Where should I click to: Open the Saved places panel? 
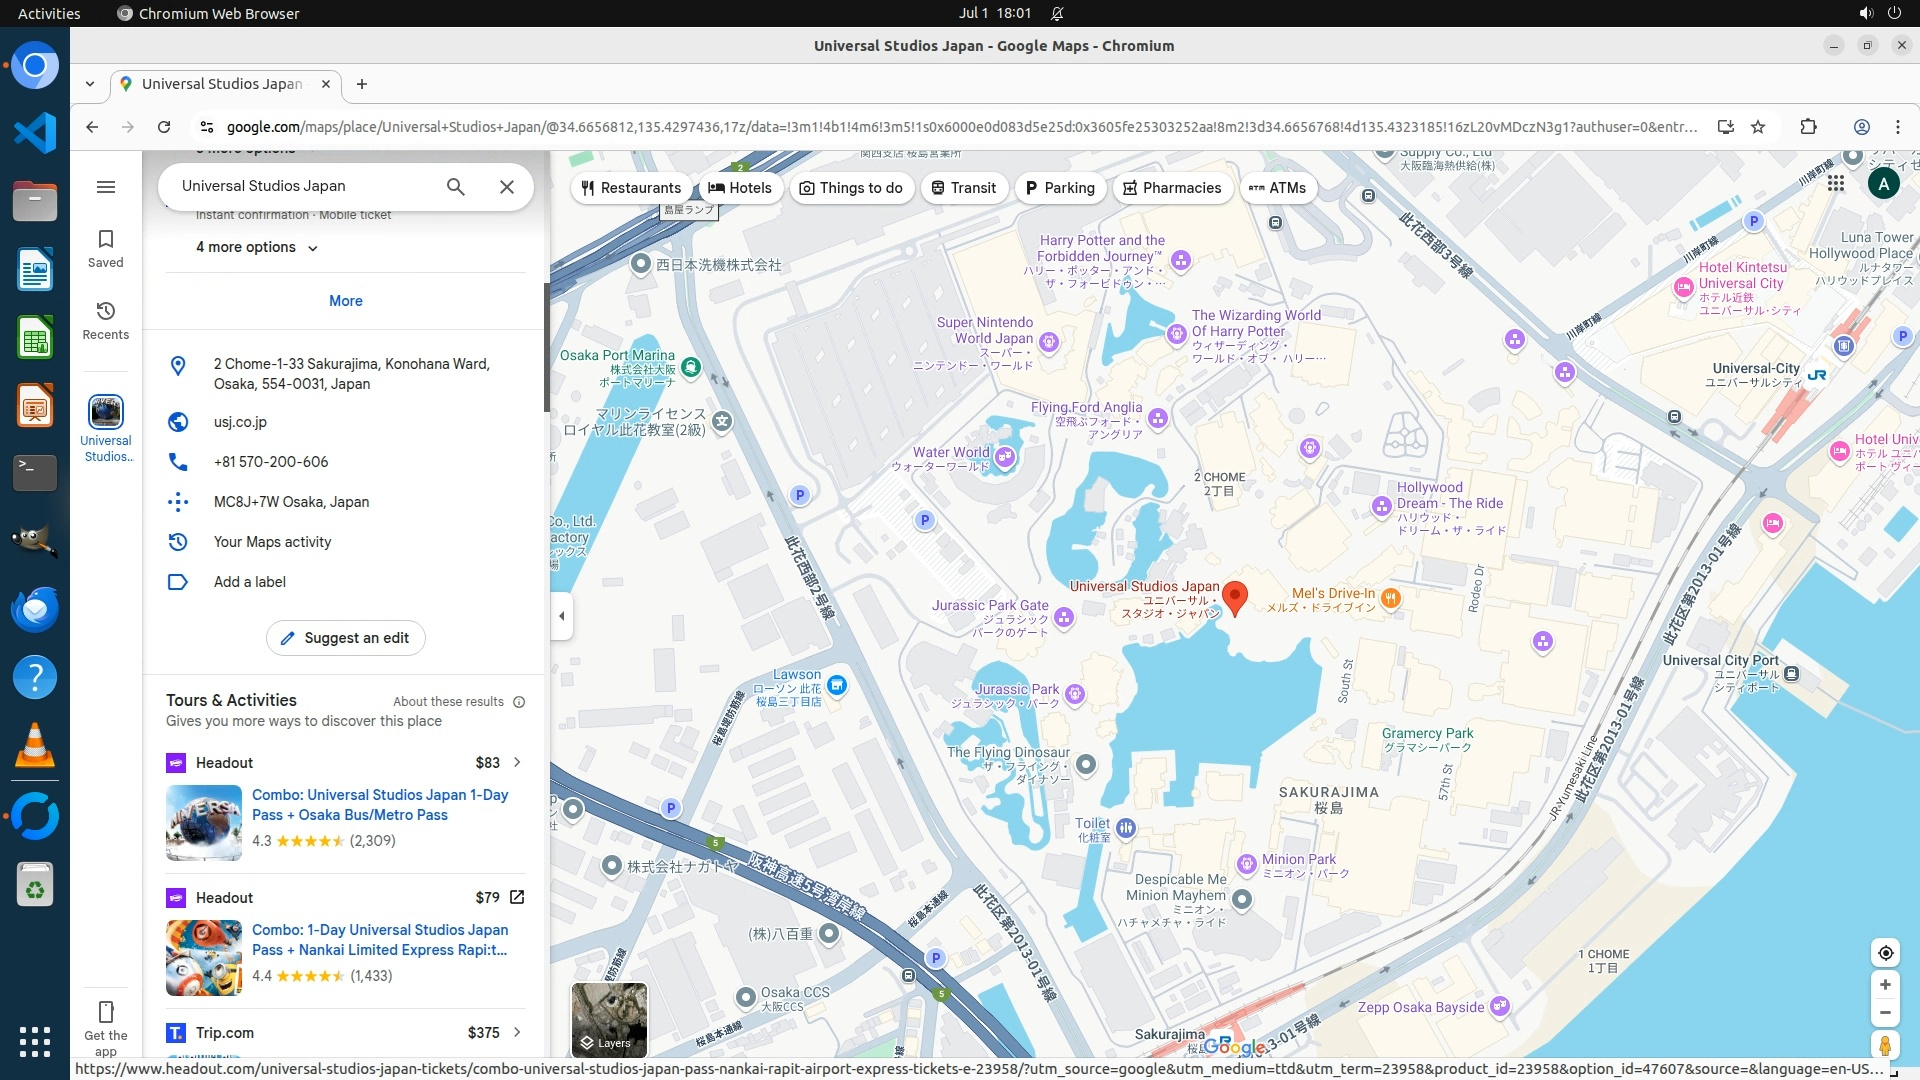[x=106, y=248]
